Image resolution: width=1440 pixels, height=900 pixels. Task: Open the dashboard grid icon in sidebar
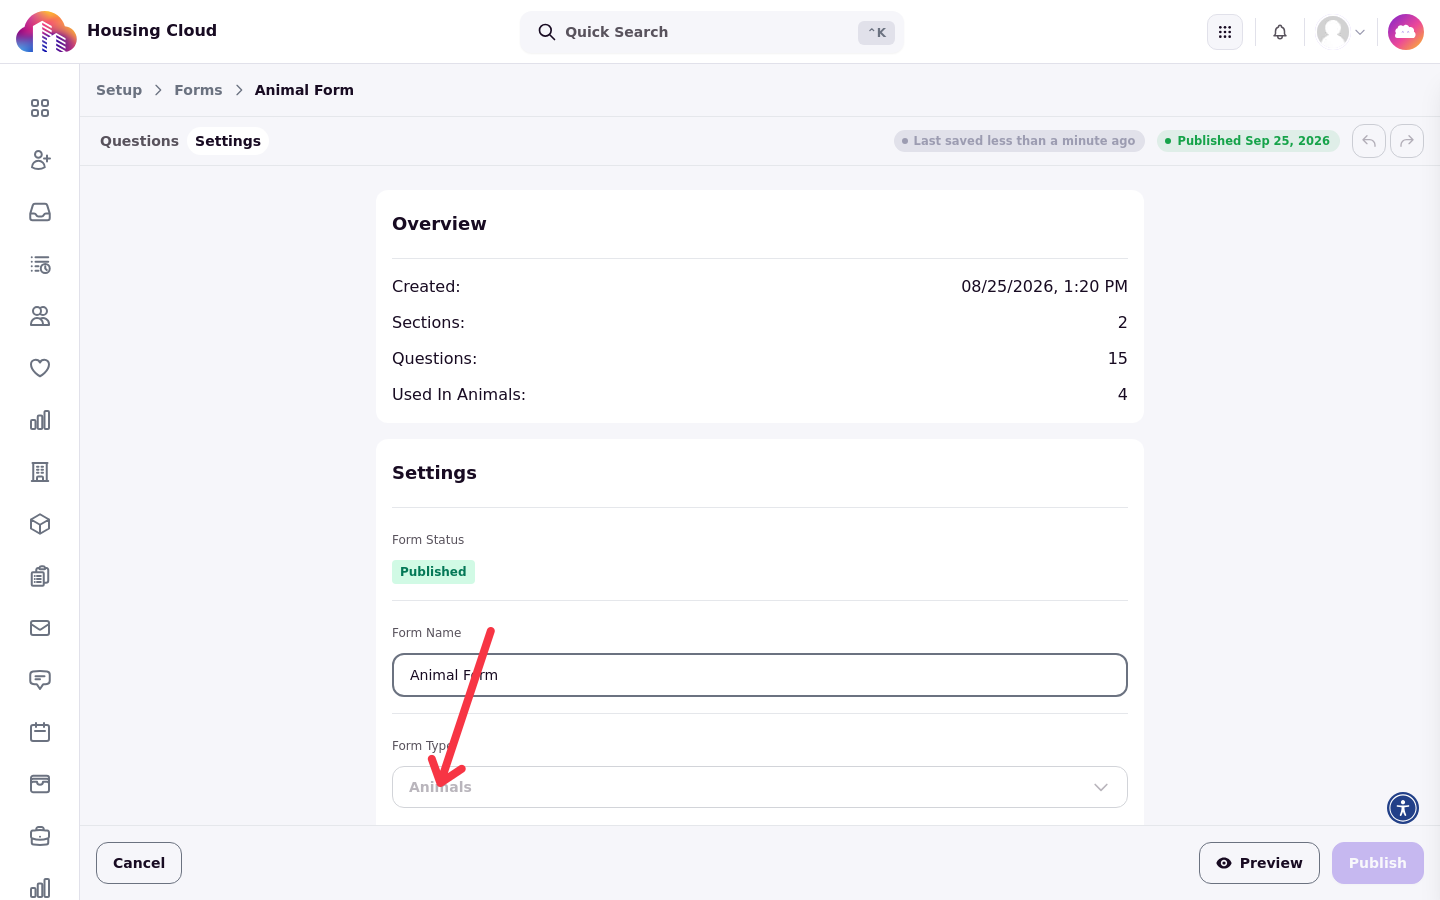coord(40,108)
